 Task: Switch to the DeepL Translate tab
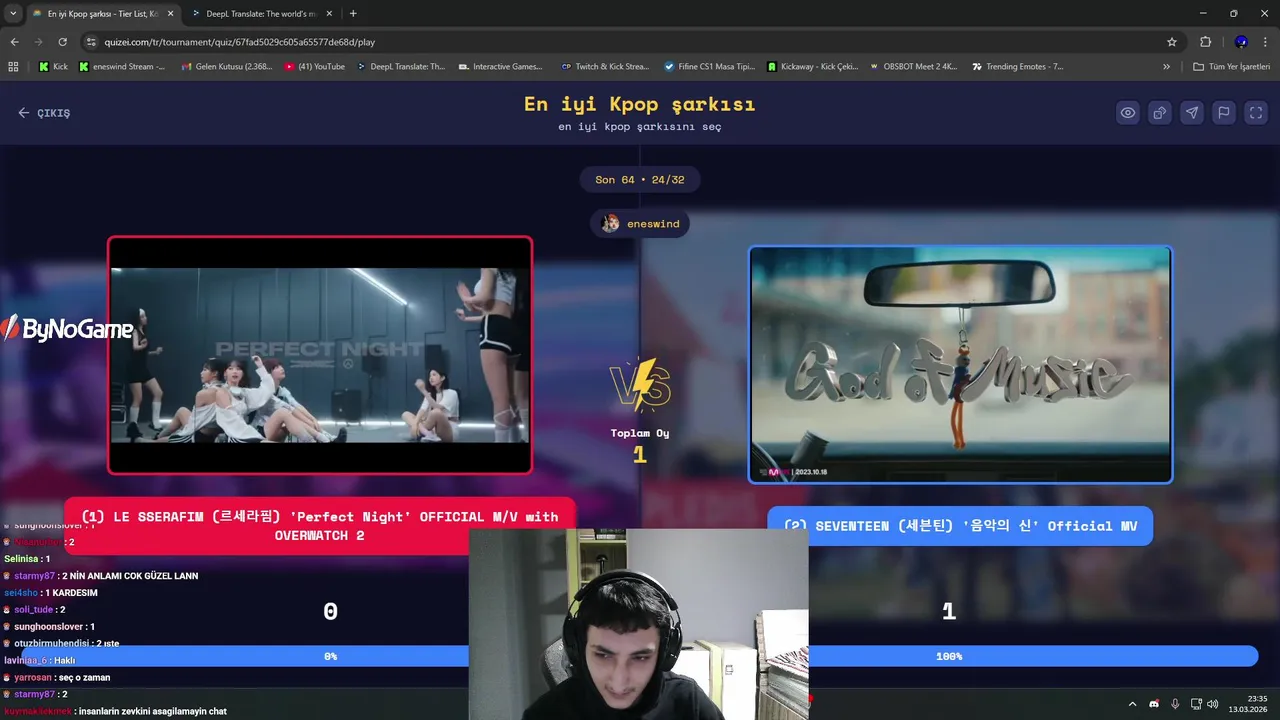[x=262, y=14]
